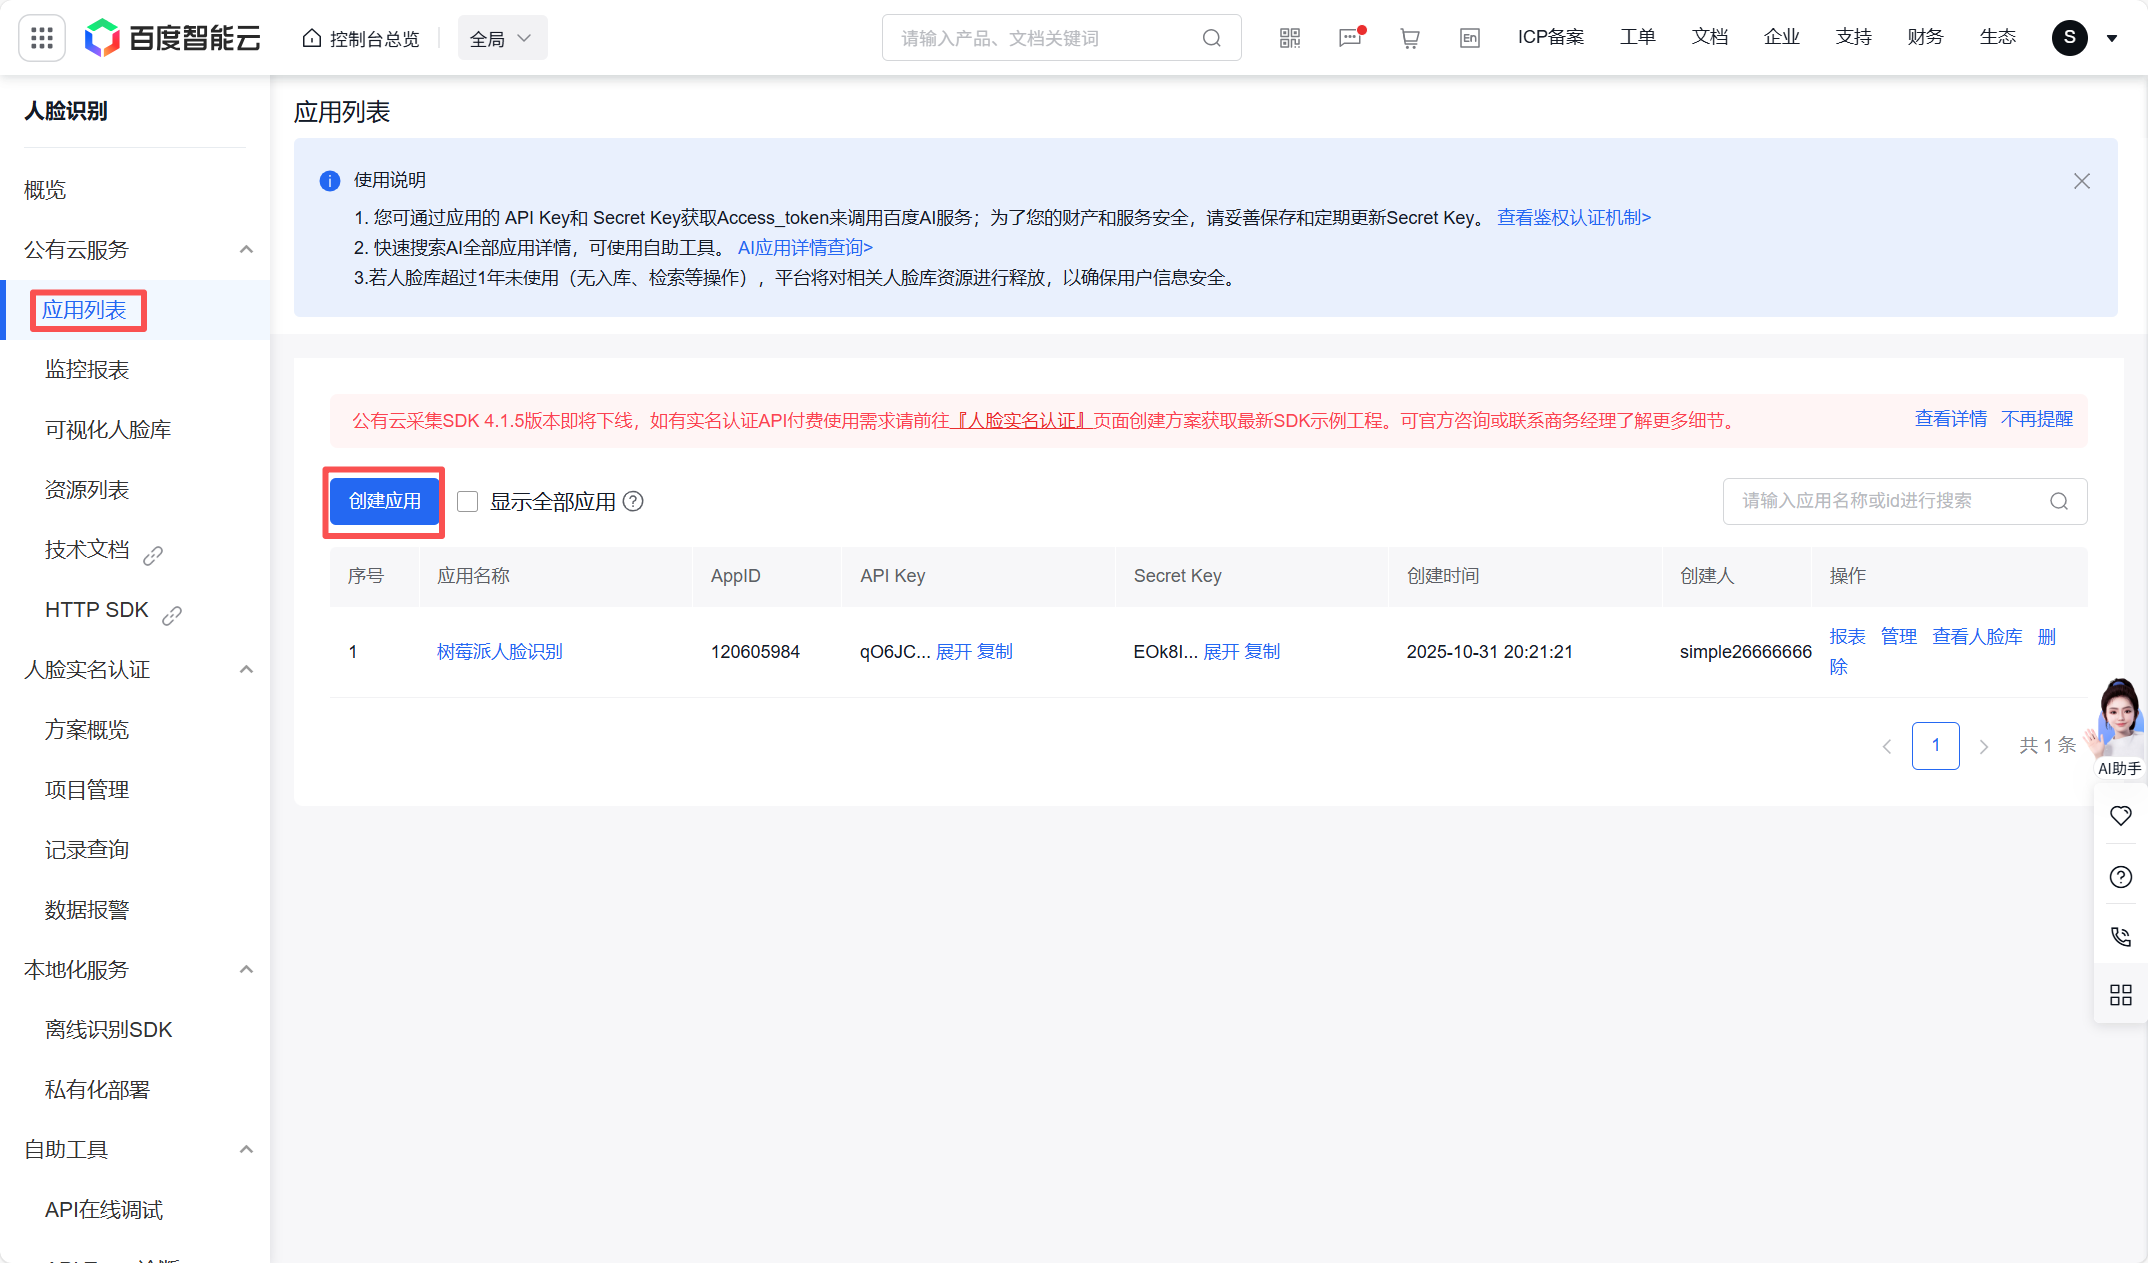2148x1263 pixels.
Task: Open the shopping cart icon
Action: pos(1409,37)
